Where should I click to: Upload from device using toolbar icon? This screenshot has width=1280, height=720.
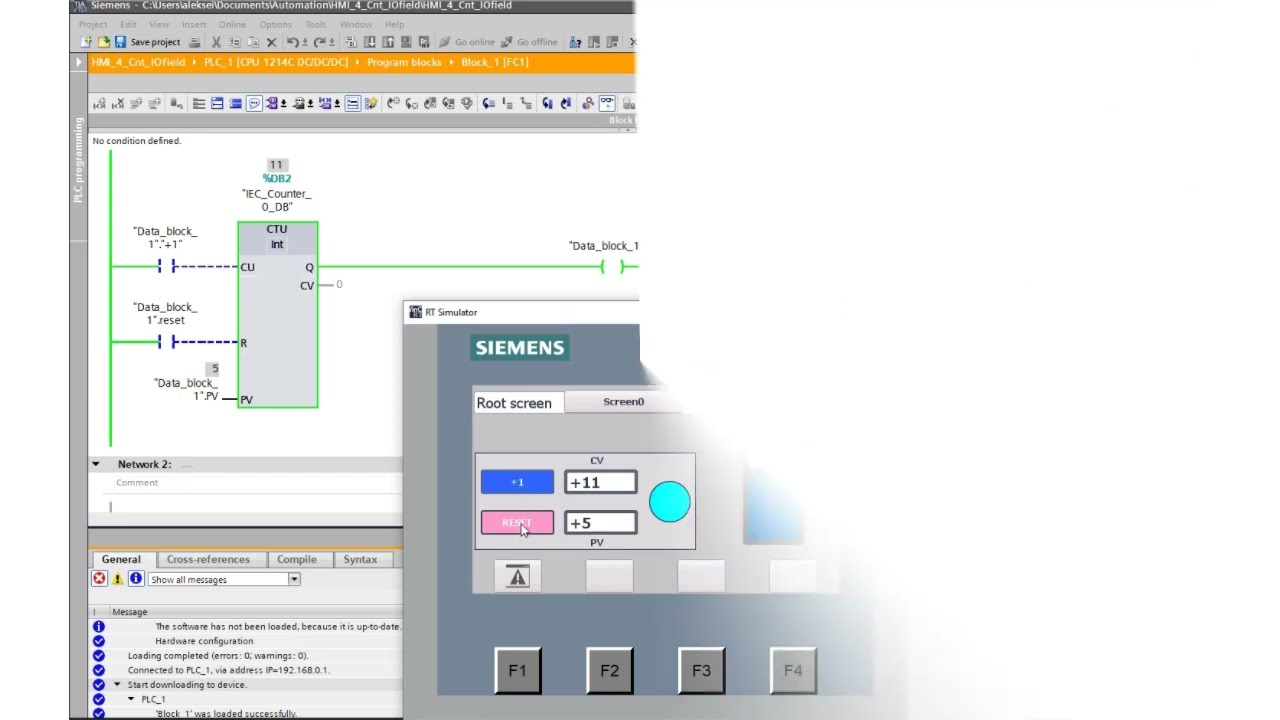[x=388, y=42]
